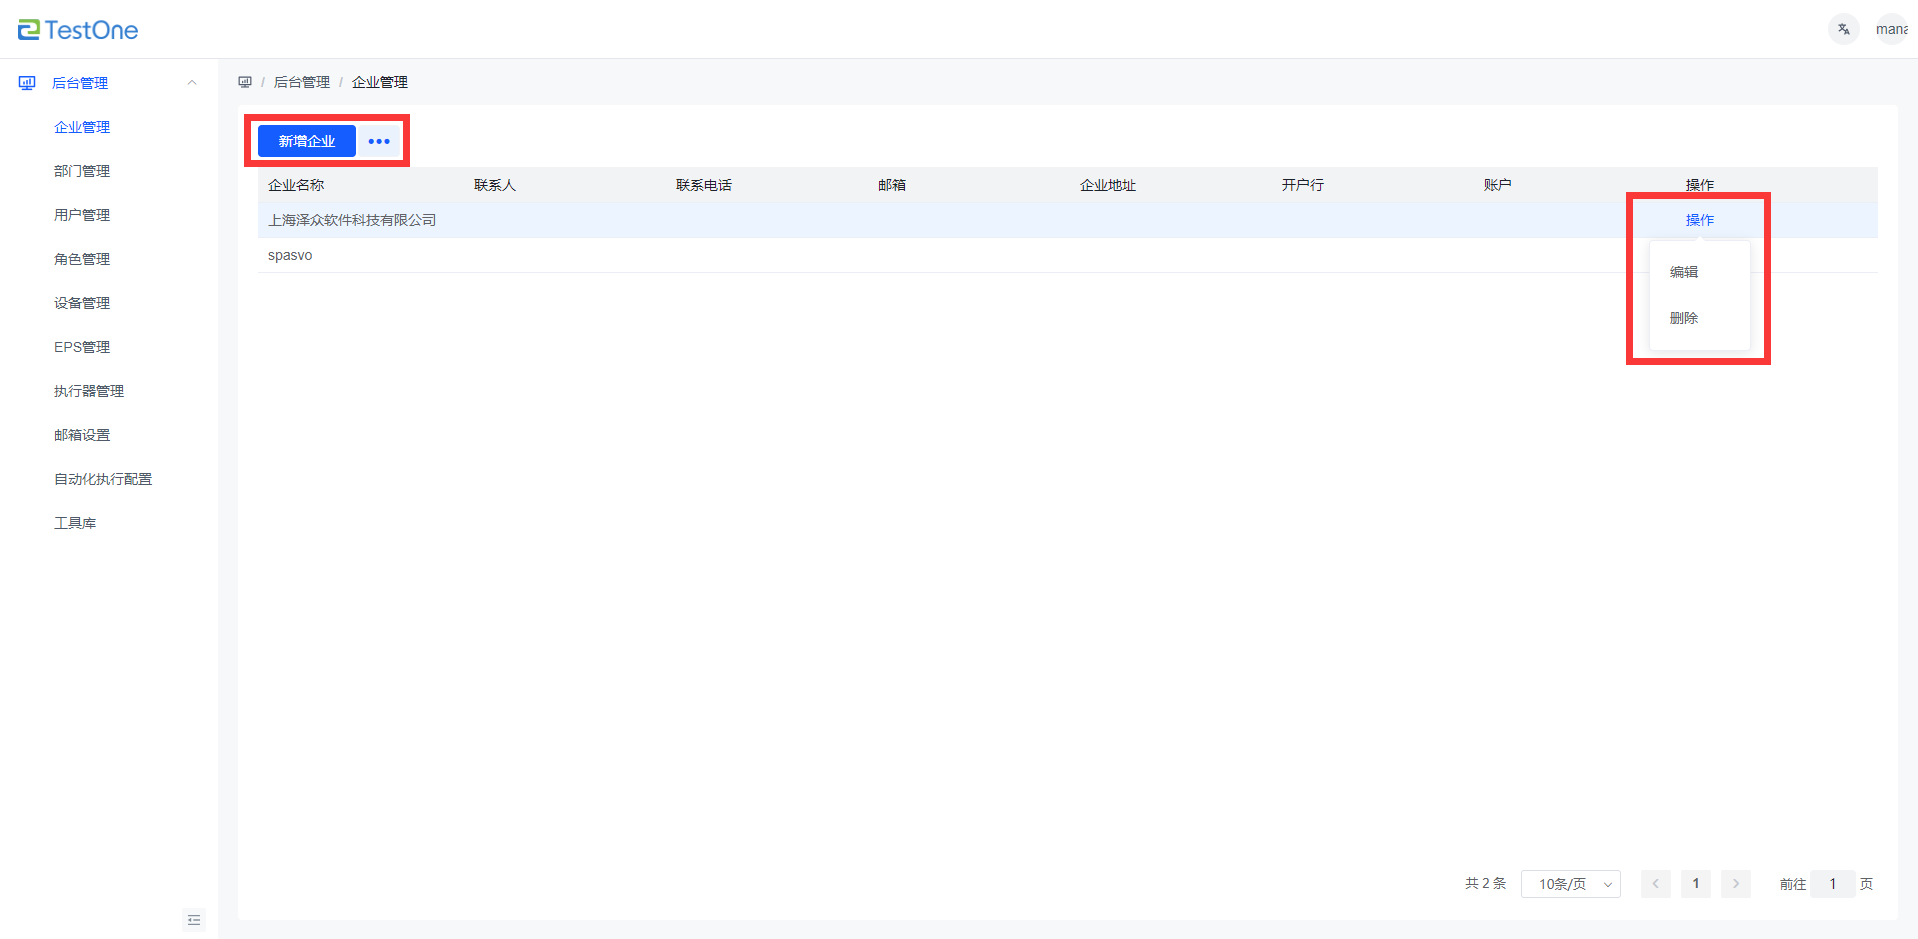Click the language translation icon

point(1843,29)
